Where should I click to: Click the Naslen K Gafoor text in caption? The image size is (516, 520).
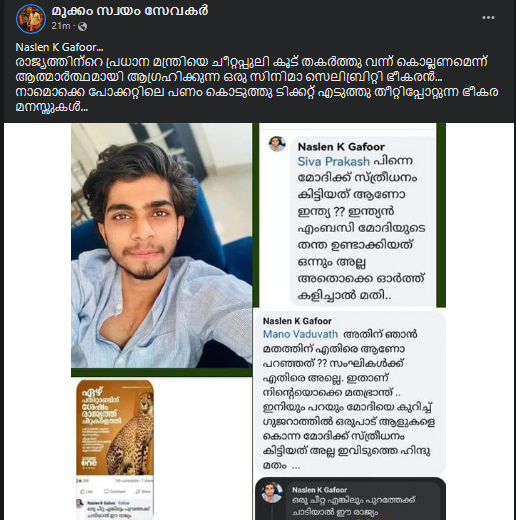coord(59,48)
